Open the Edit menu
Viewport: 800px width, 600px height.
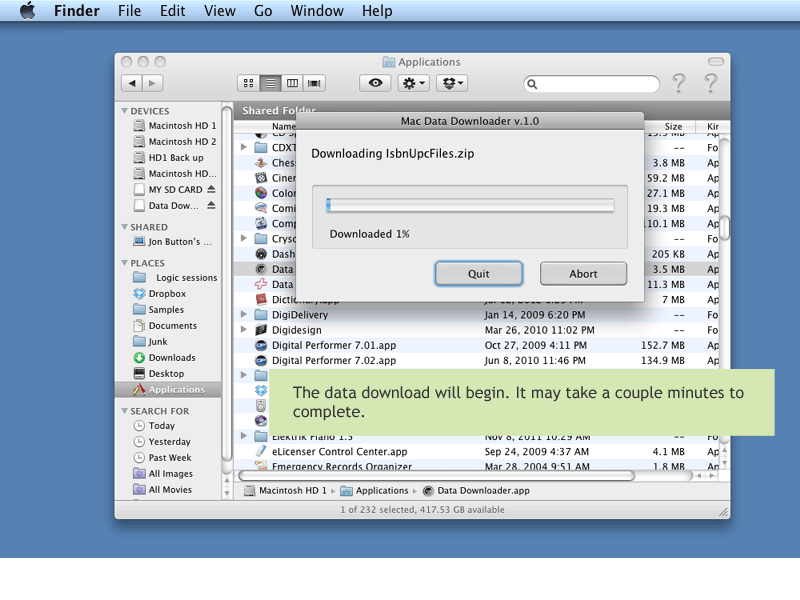coord(172,11)
